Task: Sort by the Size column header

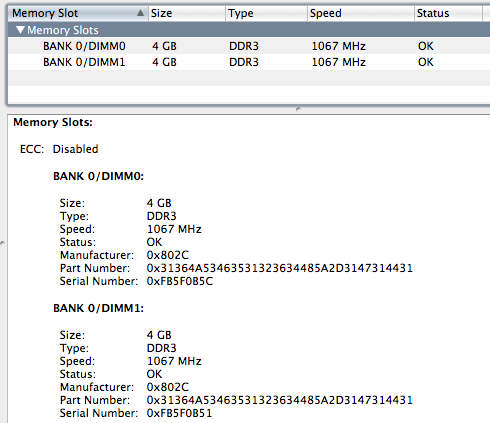Action: pyautogui.click(x=187, y=13)
